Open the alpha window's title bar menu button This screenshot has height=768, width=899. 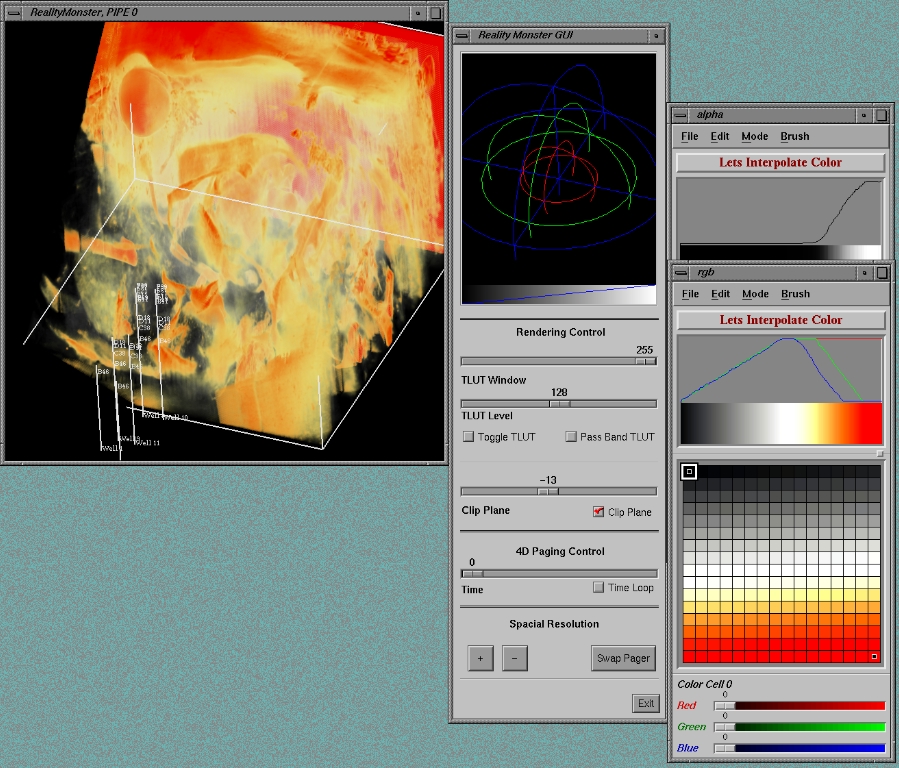tap(679, 115)
